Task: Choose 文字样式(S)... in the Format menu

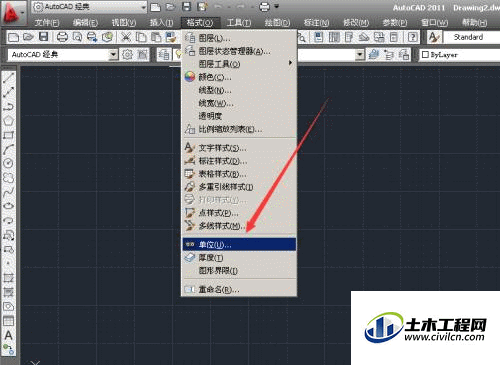Action: 239,148
